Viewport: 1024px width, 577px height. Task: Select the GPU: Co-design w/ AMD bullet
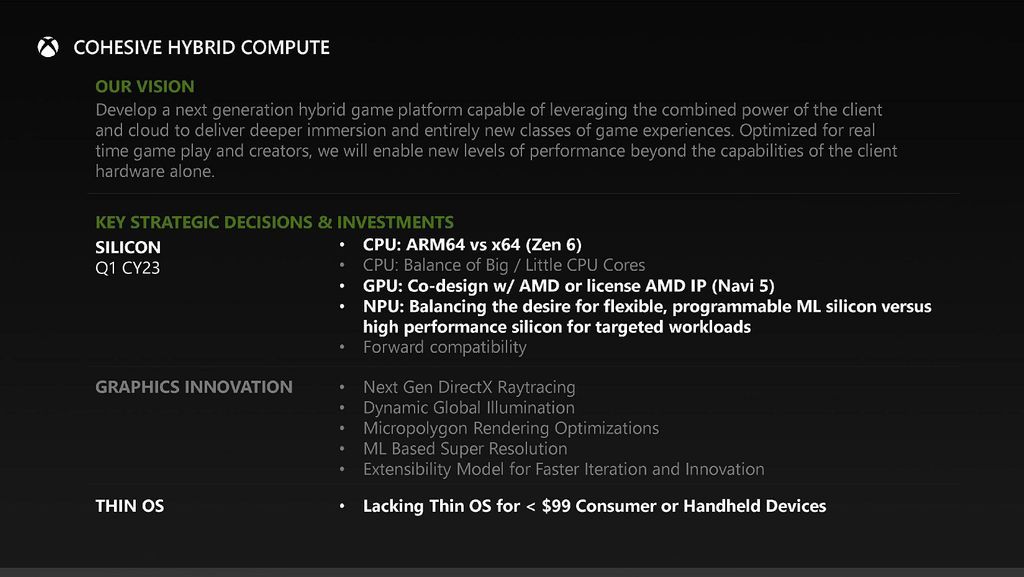point(568,286)
